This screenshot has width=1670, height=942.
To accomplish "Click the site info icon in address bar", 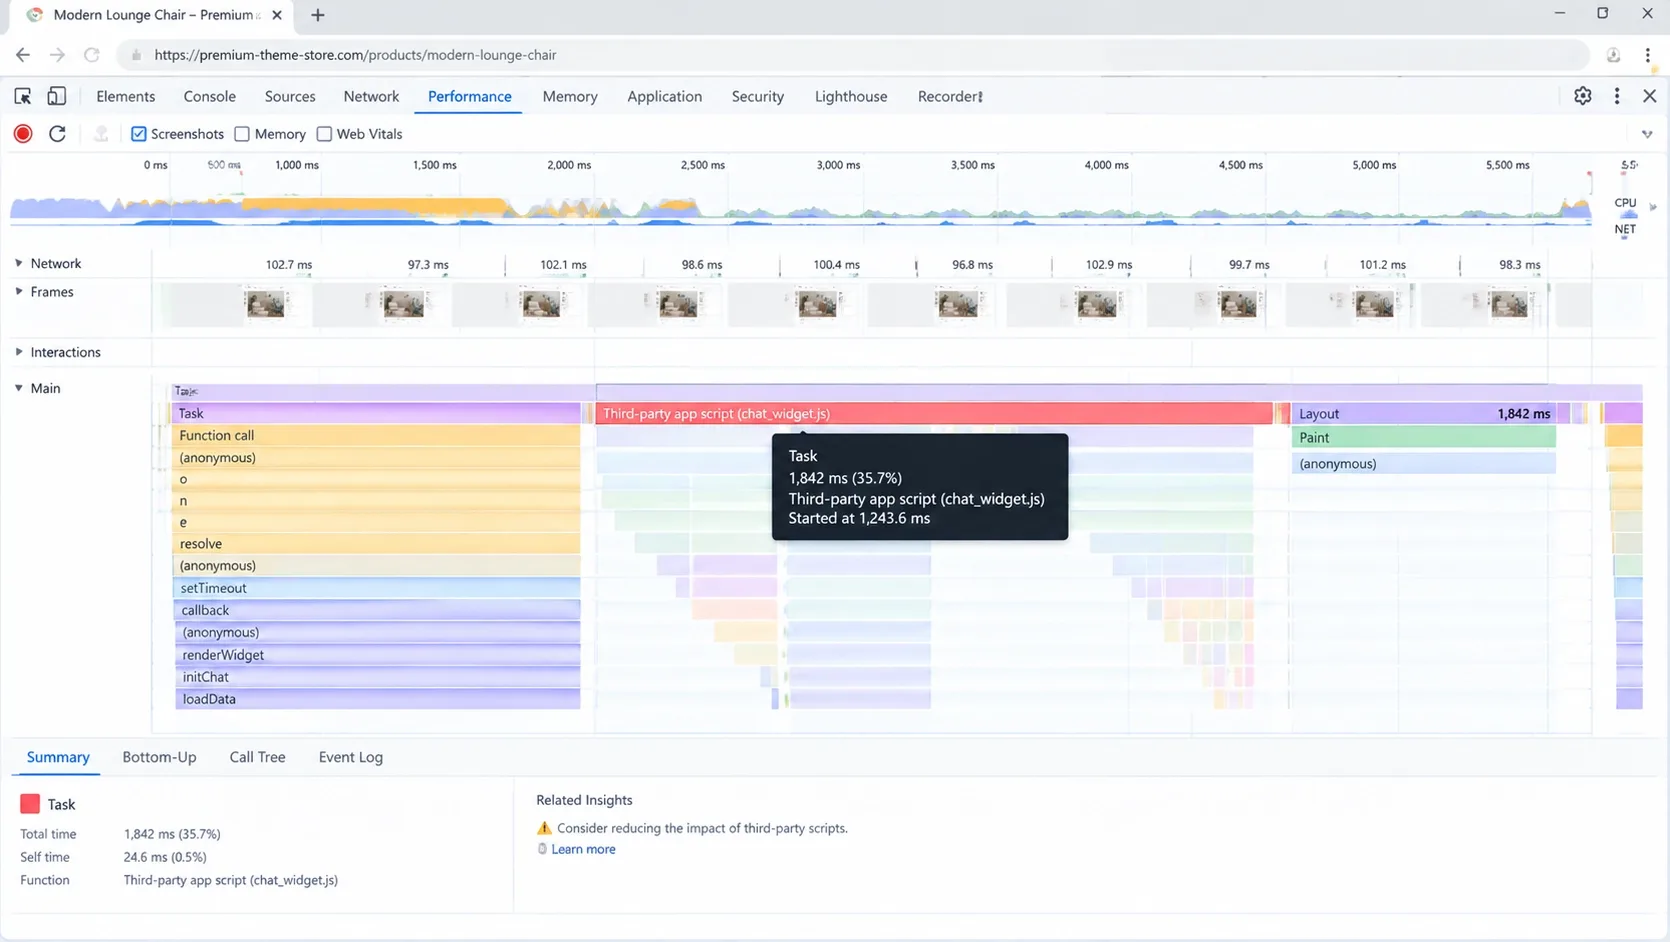I will point(137,55).
